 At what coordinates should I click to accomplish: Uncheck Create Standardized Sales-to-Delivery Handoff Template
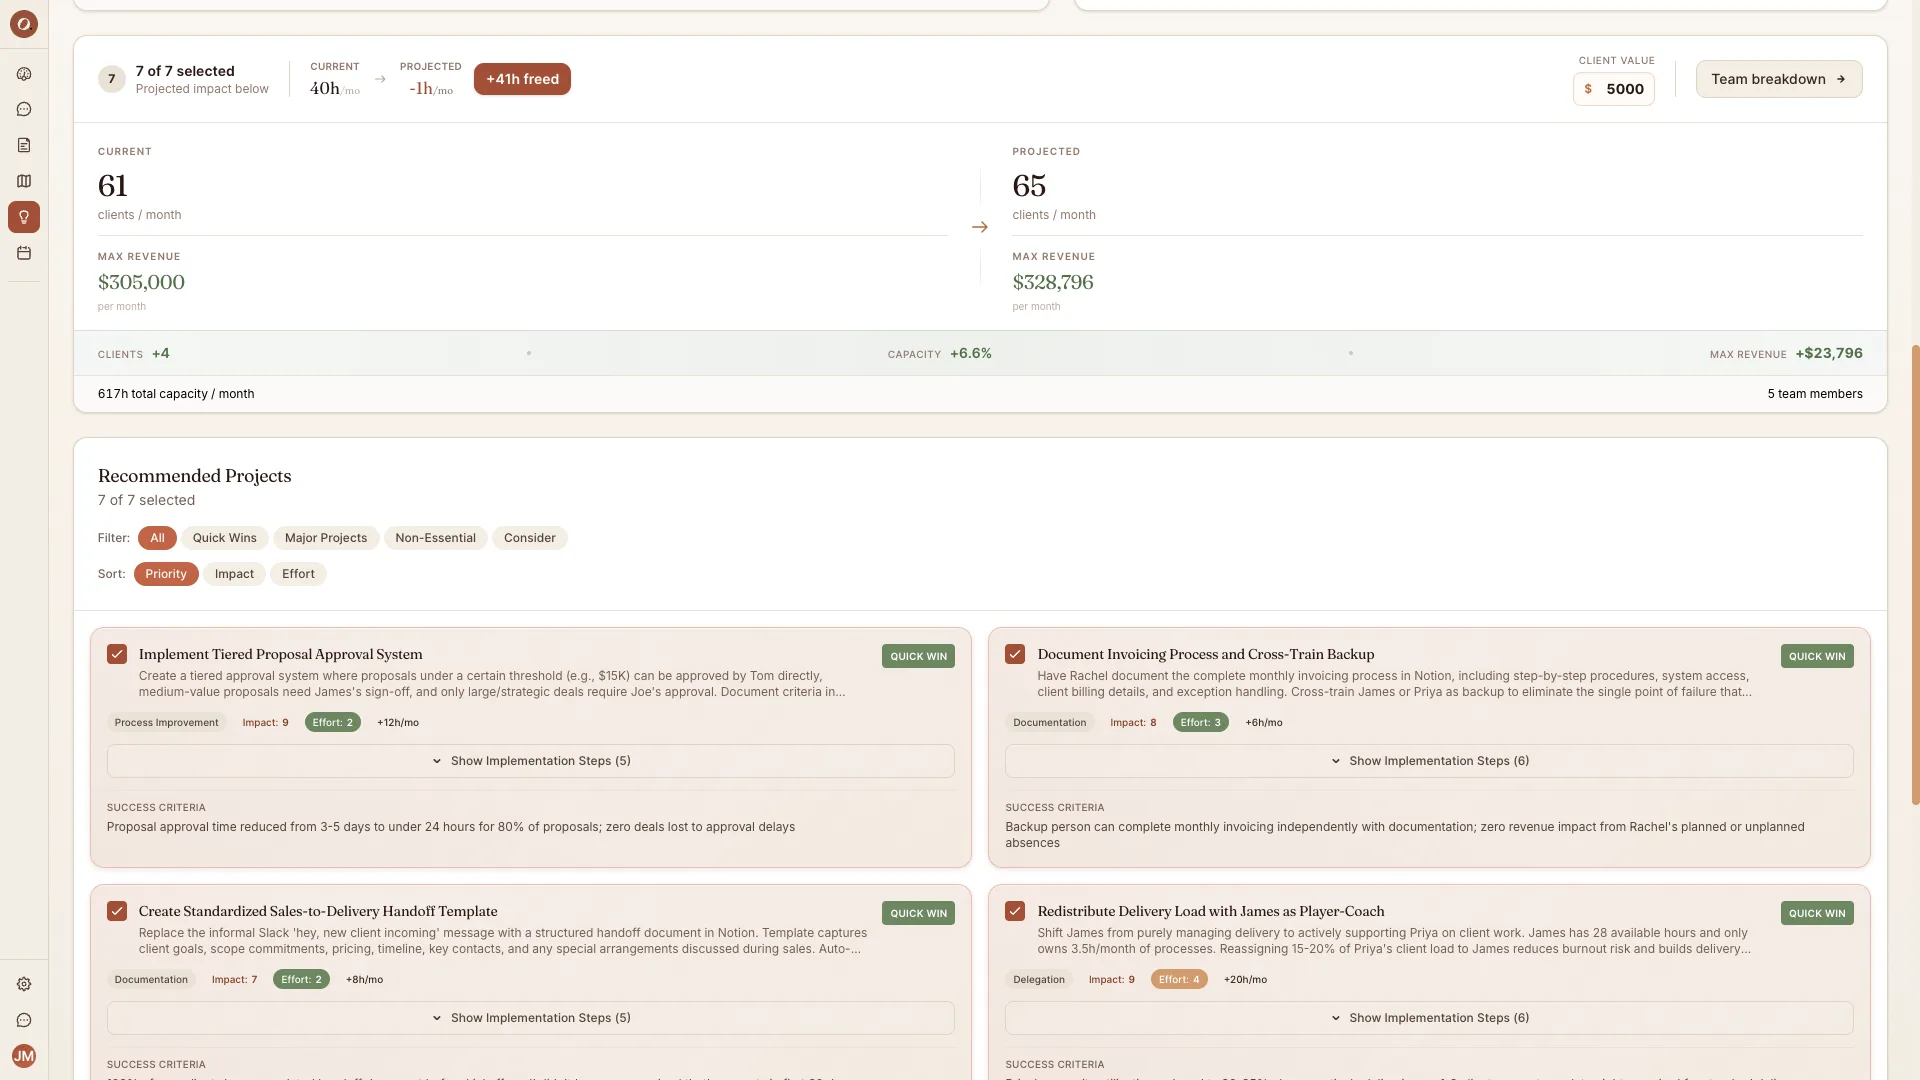pyautogui.click(x=117, y=911)
